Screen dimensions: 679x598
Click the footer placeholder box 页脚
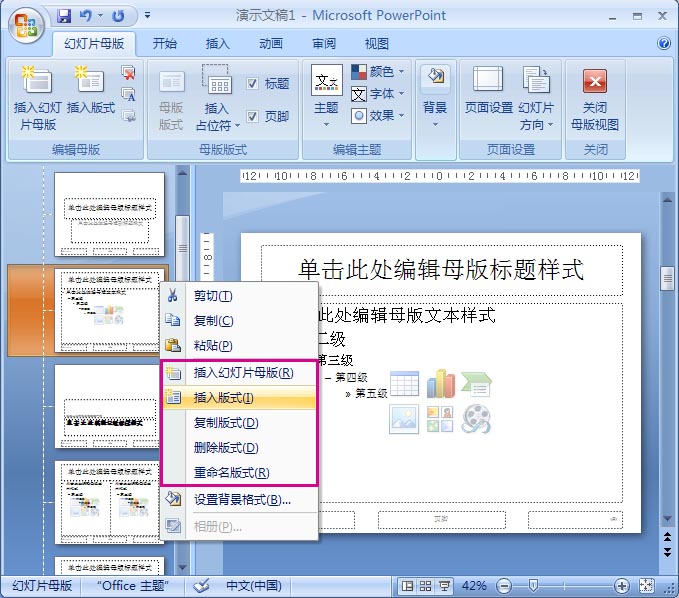click(442, 520)
